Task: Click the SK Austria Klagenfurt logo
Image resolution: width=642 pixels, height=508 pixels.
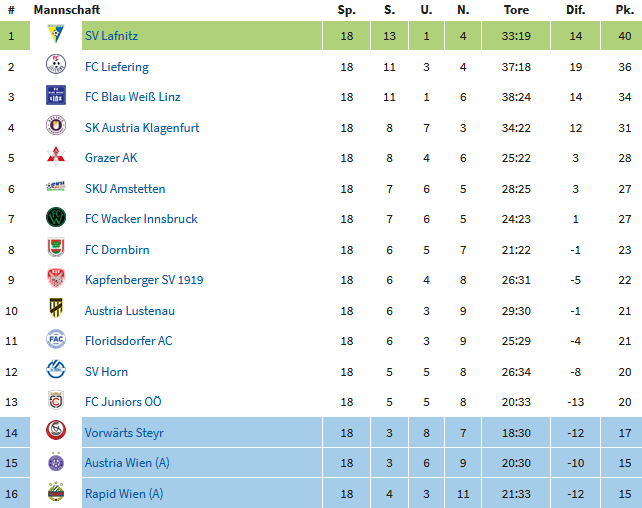Action: tap(56, 125)
